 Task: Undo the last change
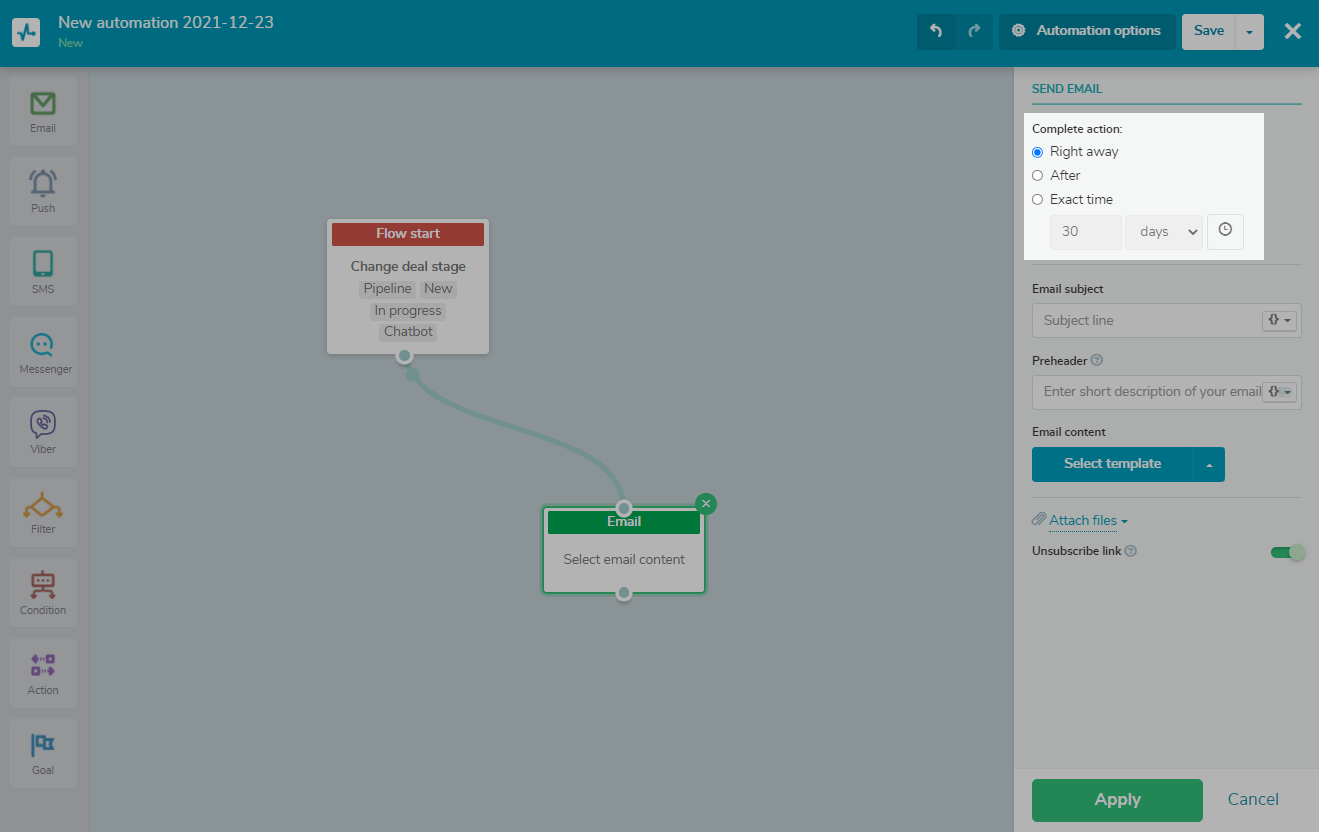936,31
